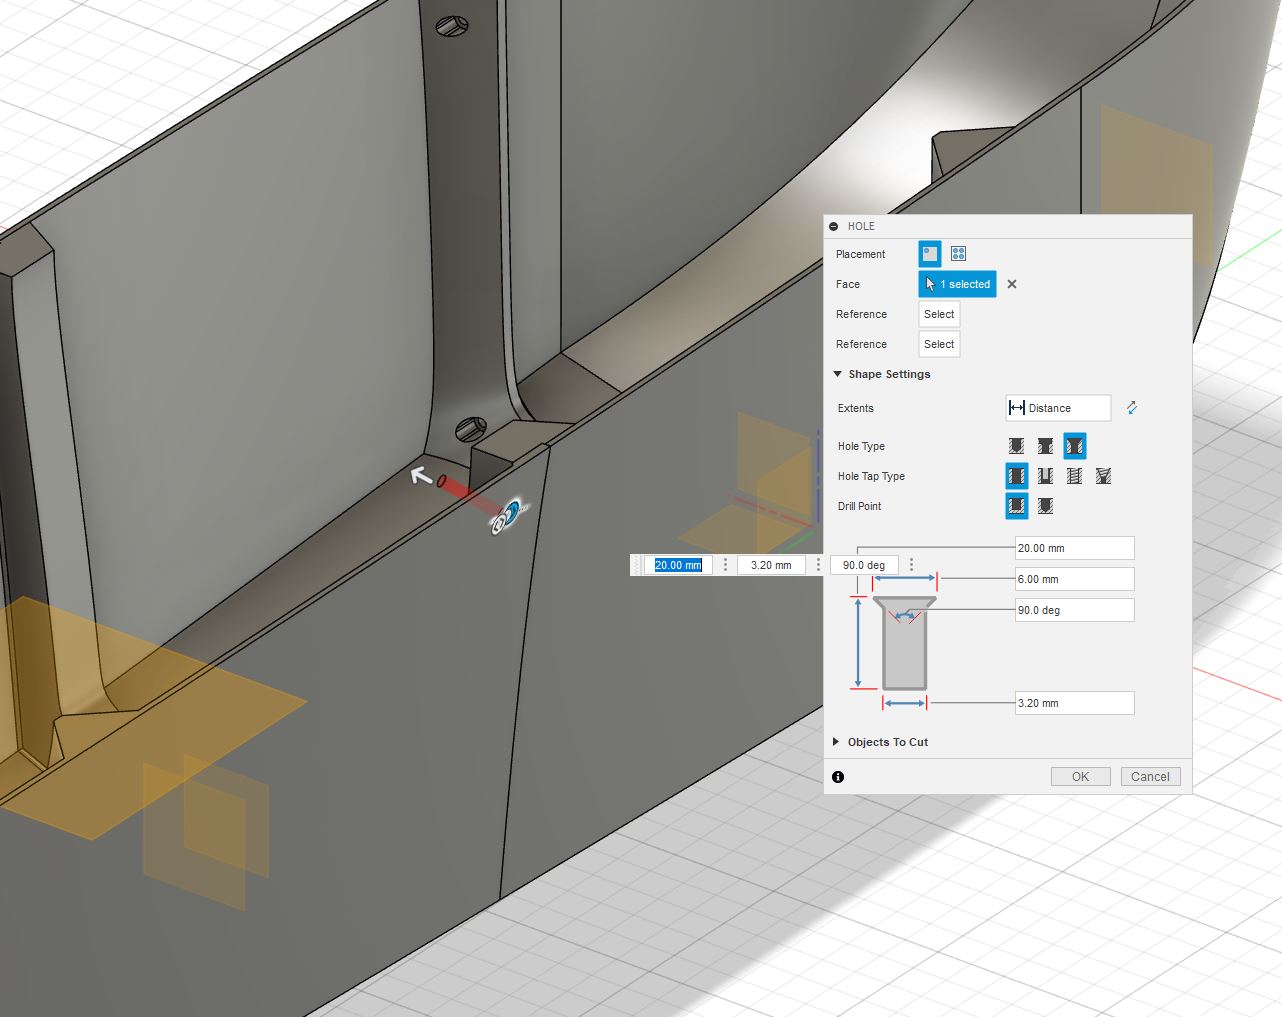Viewport: 1282px width, 1017px height.
Task: Choose the Taper Tapped hole tap type
Action: (x=1103, y=476)
